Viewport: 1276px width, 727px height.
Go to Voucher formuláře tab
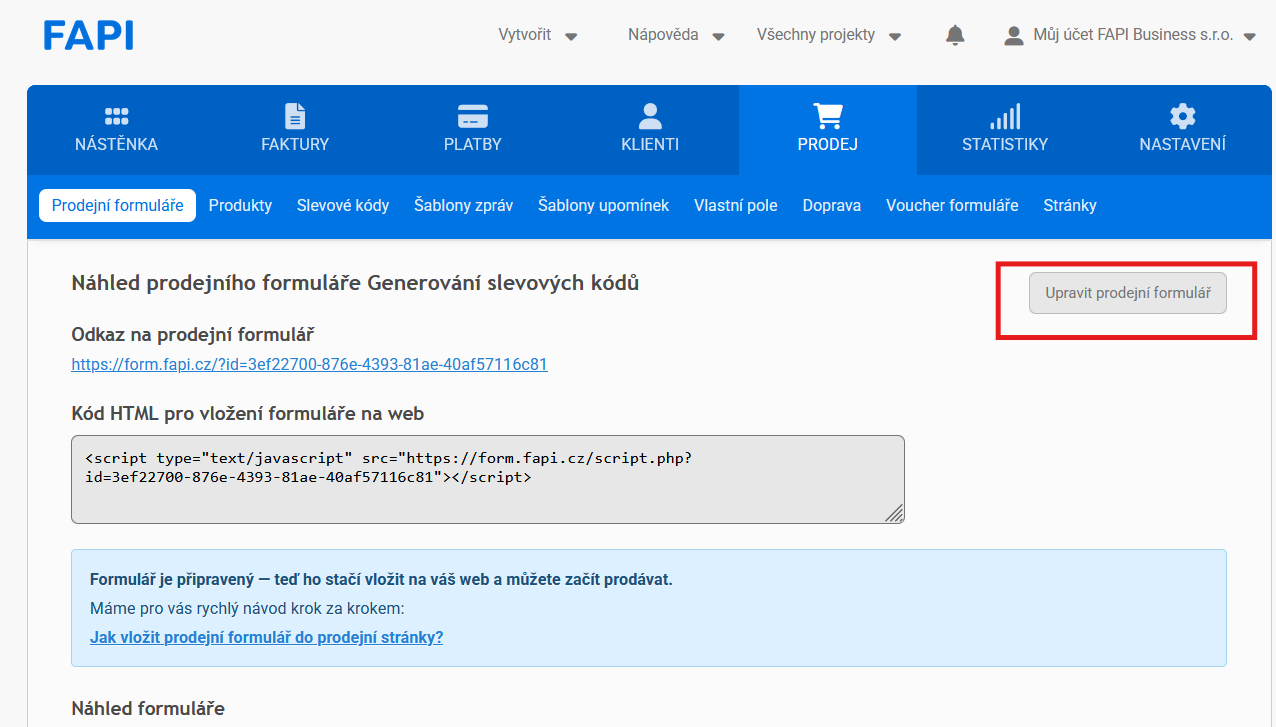tap(952, 205)
